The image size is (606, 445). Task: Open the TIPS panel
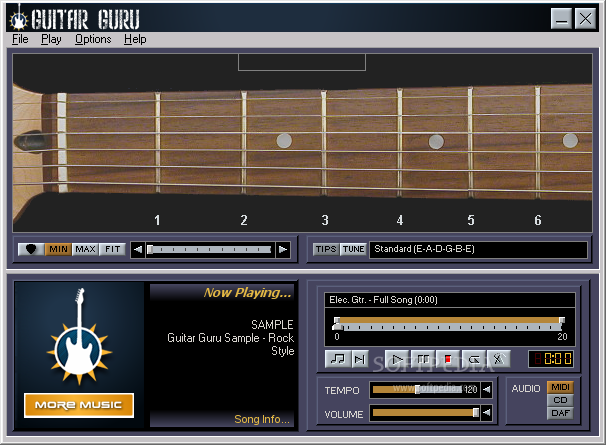[x=326, y=249]
